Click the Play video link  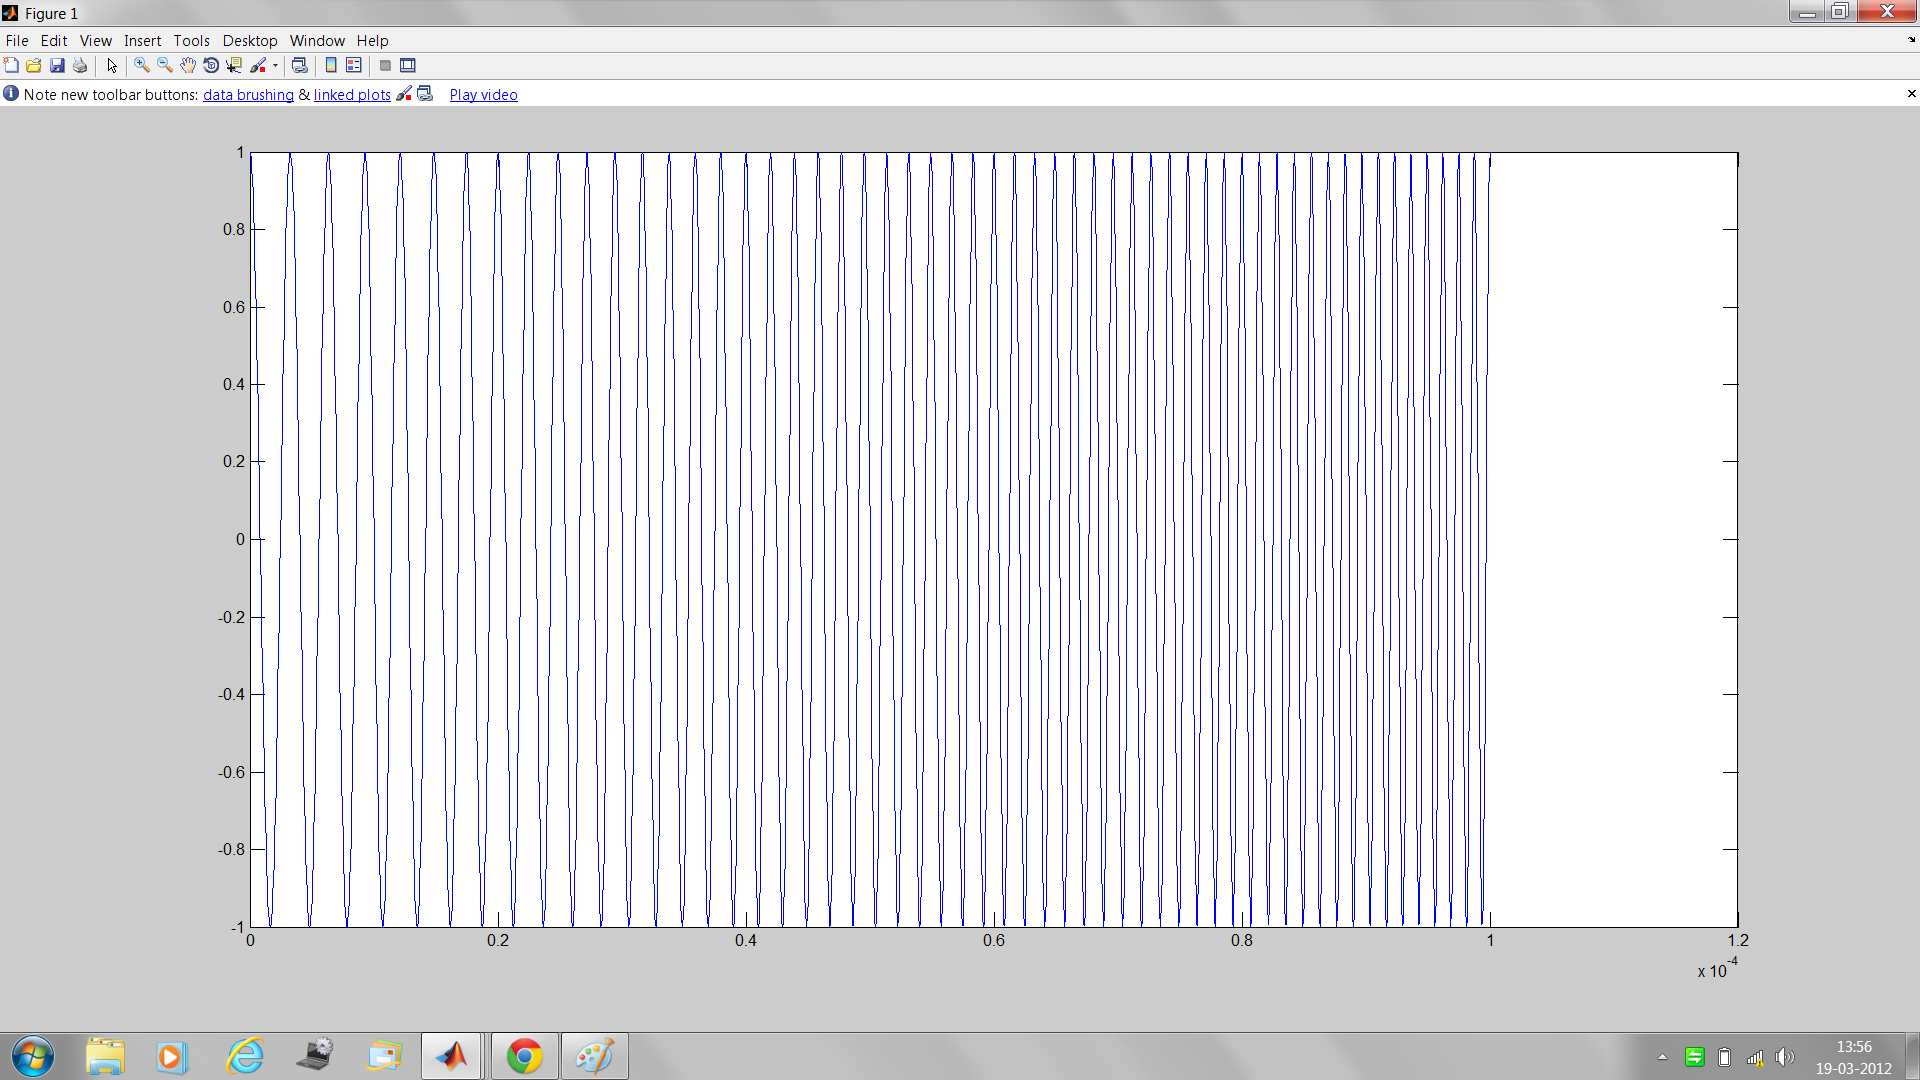coord(483,94)
